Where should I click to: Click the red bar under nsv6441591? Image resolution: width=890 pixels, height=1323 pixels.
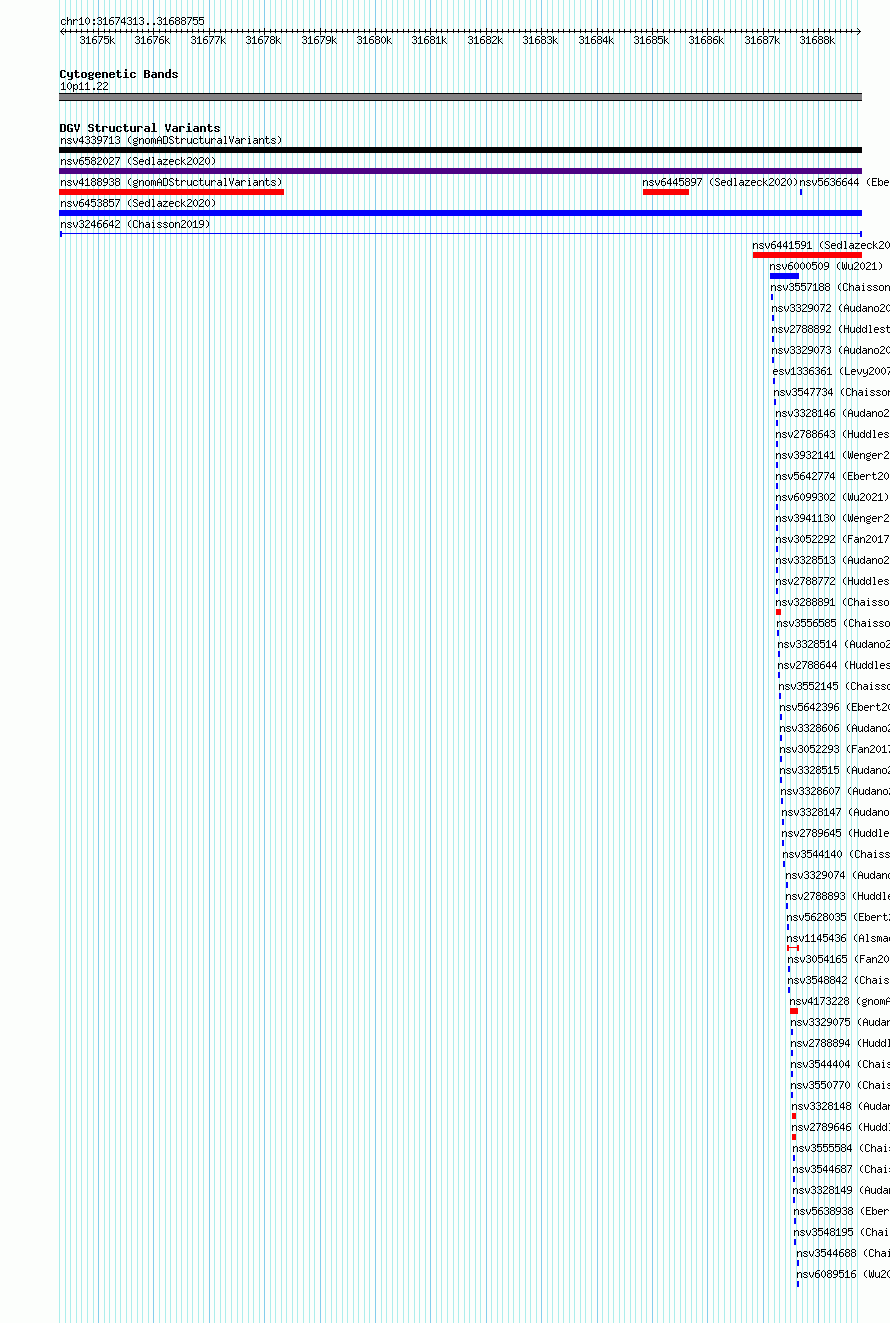coord(807,255)
